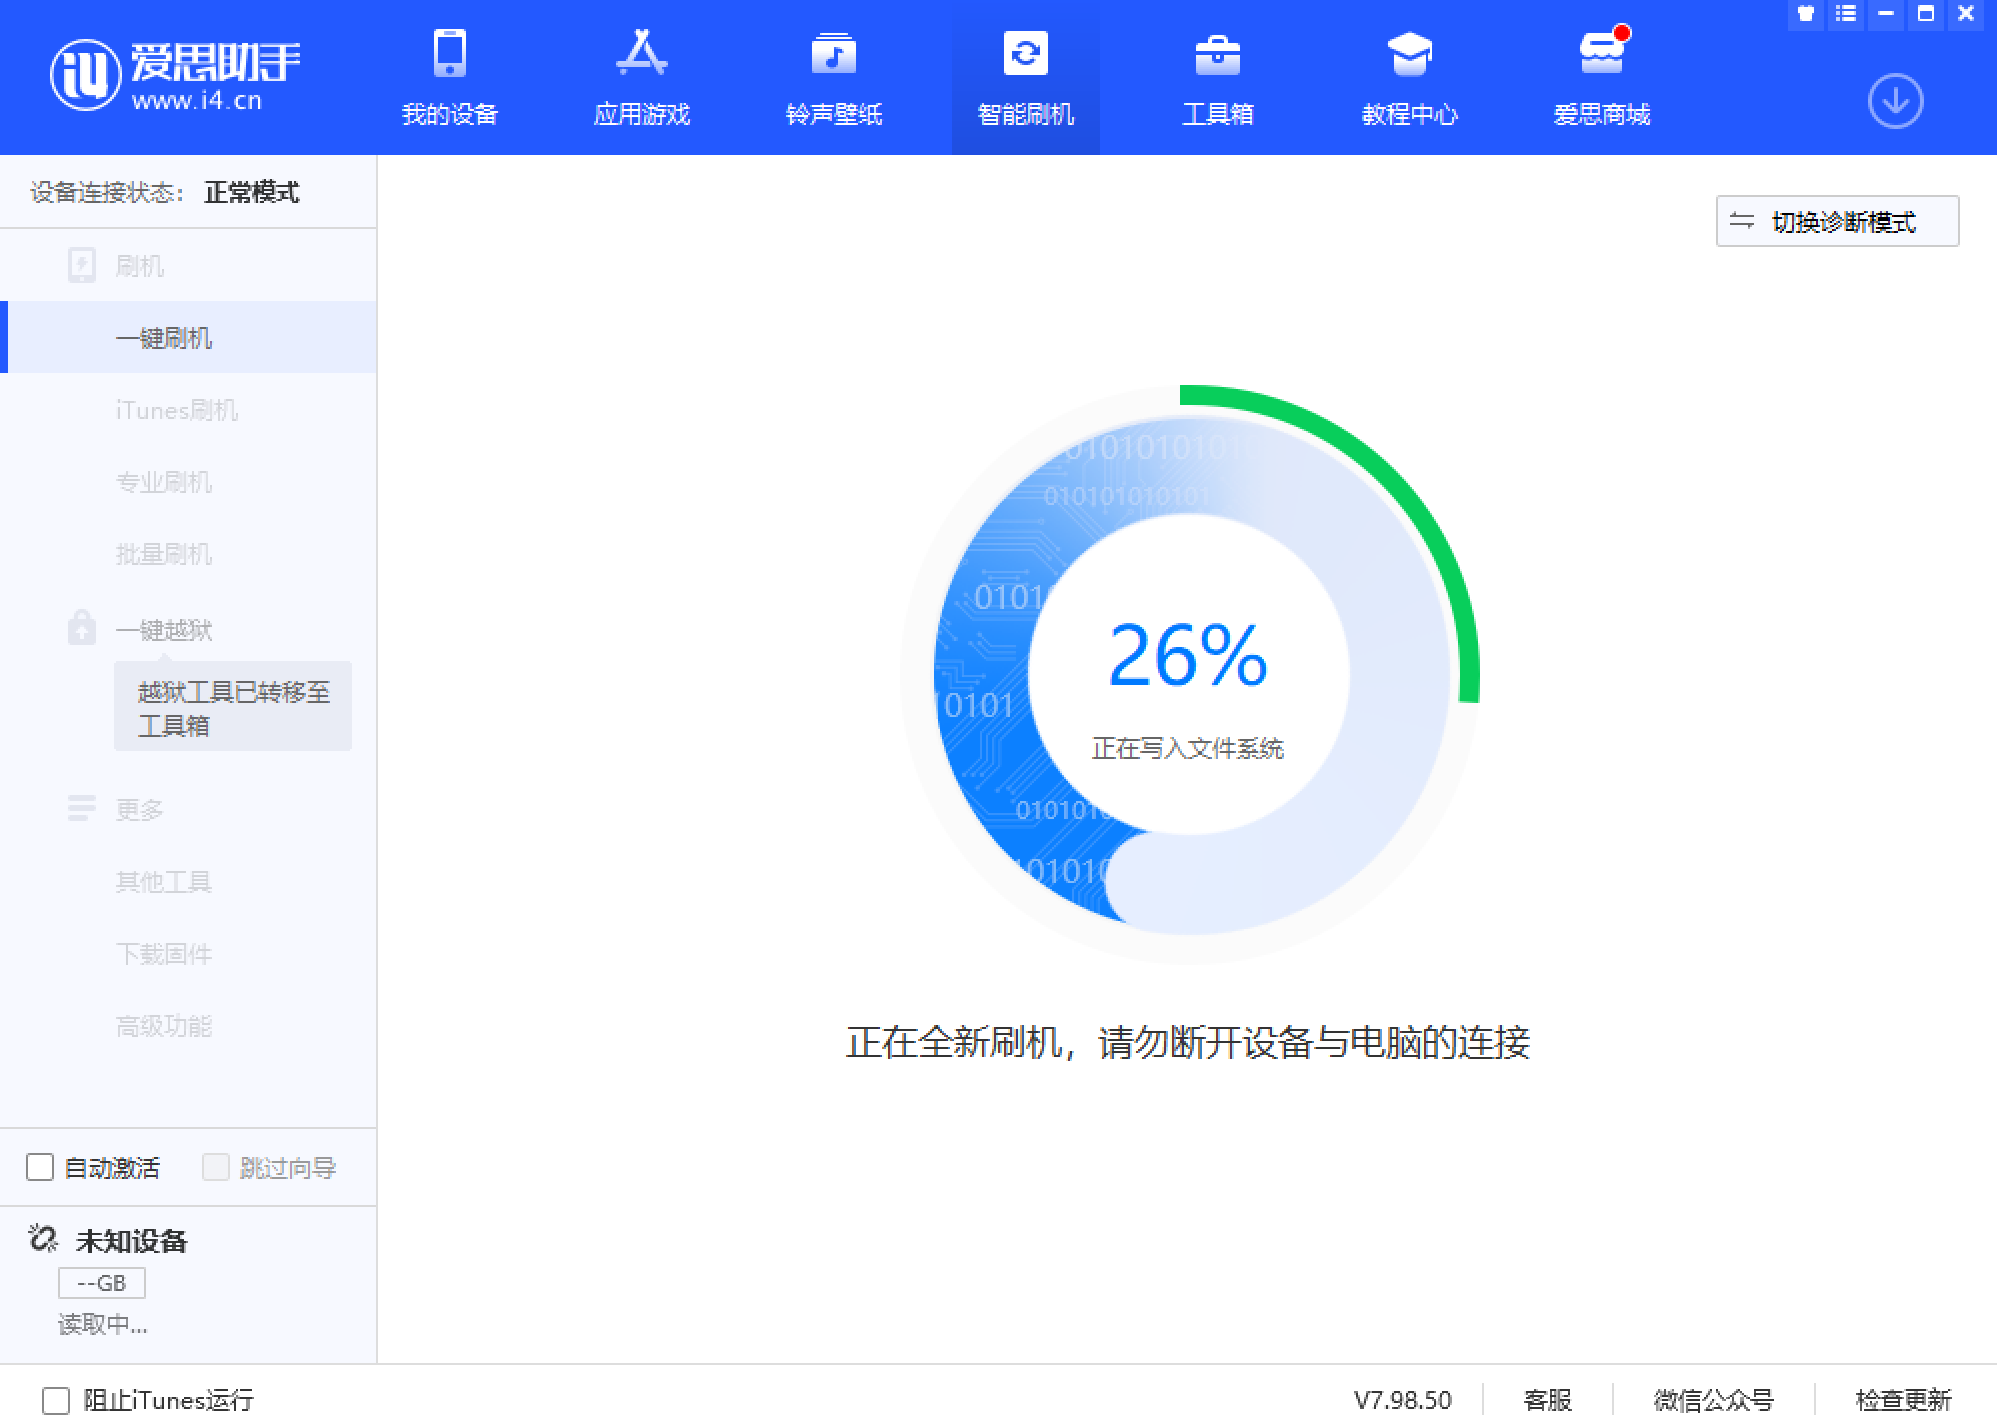Image resolution: width=1997 pixels, height=1427 pixels.
Task: Select iTunes刷机 in the sidebar
Action: coord(176,410)
